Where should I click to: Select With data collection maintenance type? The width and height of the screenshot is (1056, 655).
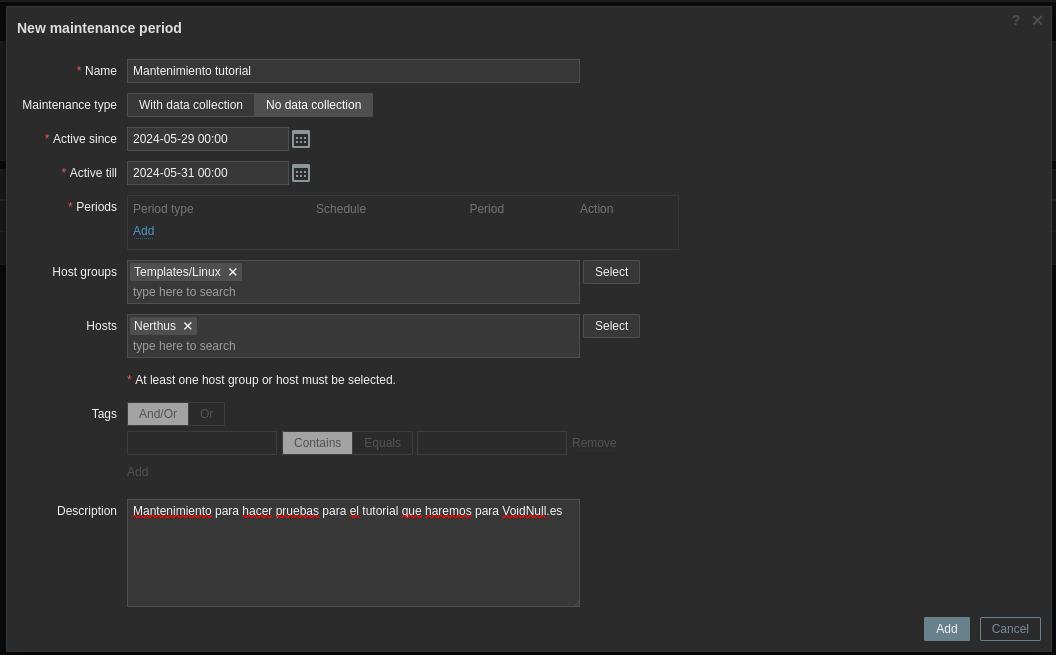pos(190,105)
